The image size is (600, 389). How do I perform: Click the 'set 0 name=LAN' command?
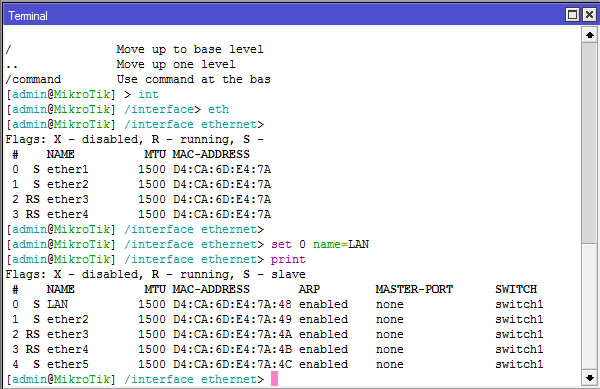[320, 244]
